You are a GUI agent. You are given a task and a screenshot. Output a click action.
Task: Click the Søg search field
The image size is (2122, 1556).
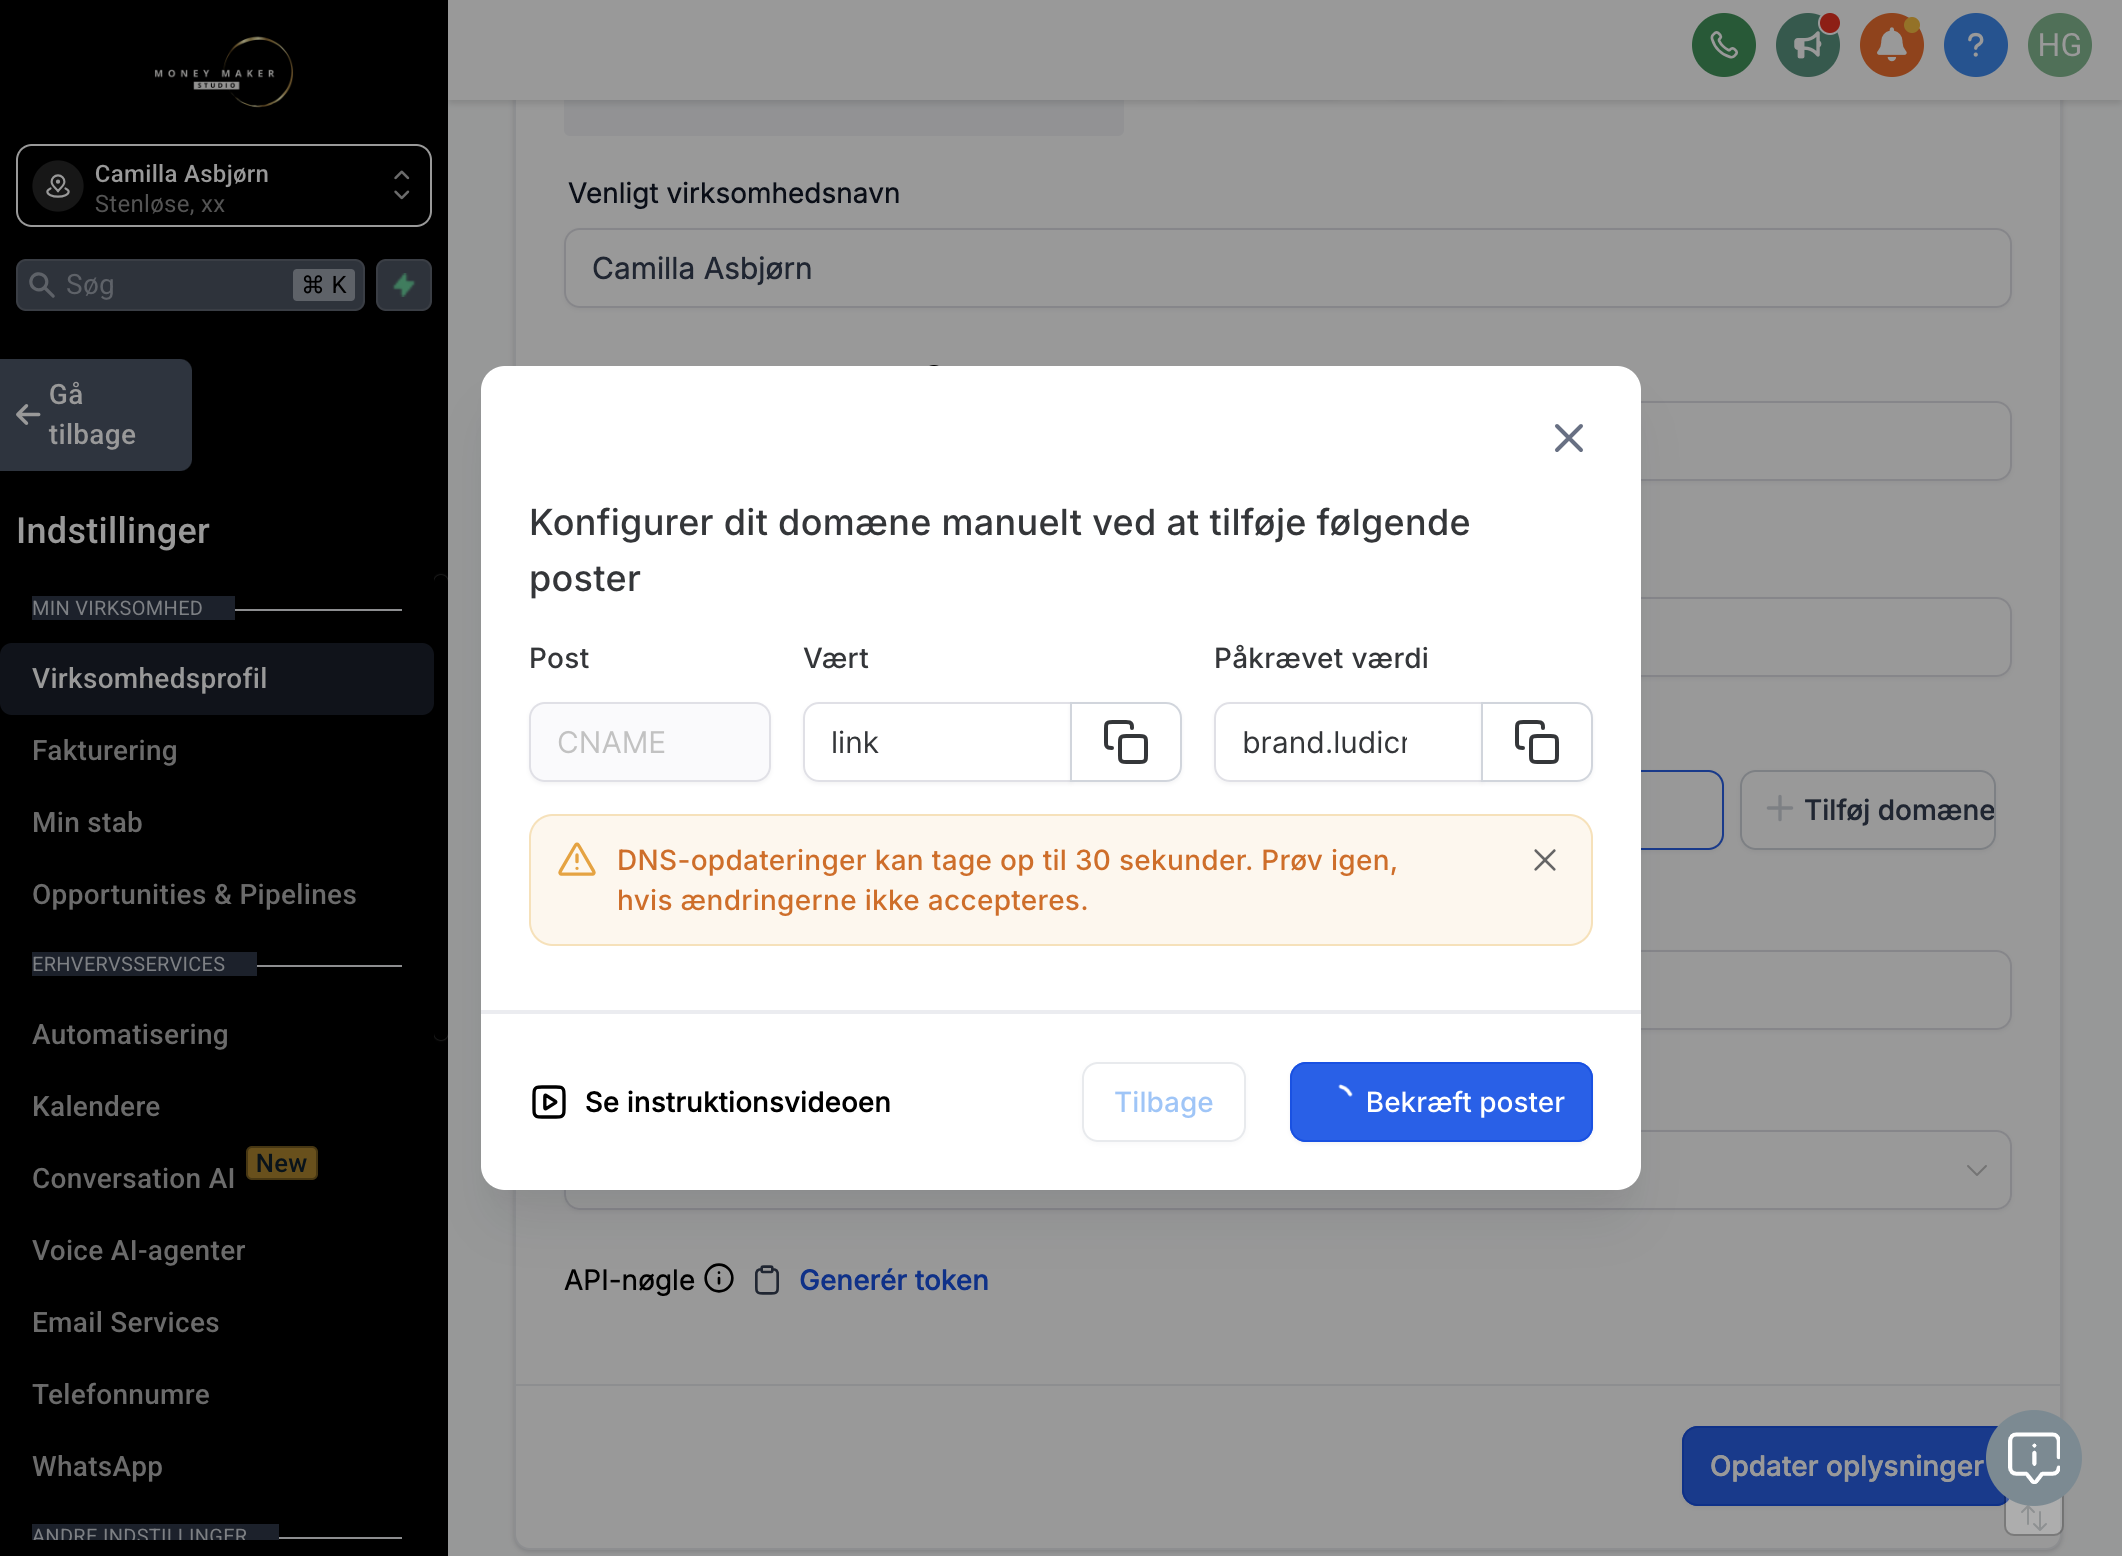190,285
